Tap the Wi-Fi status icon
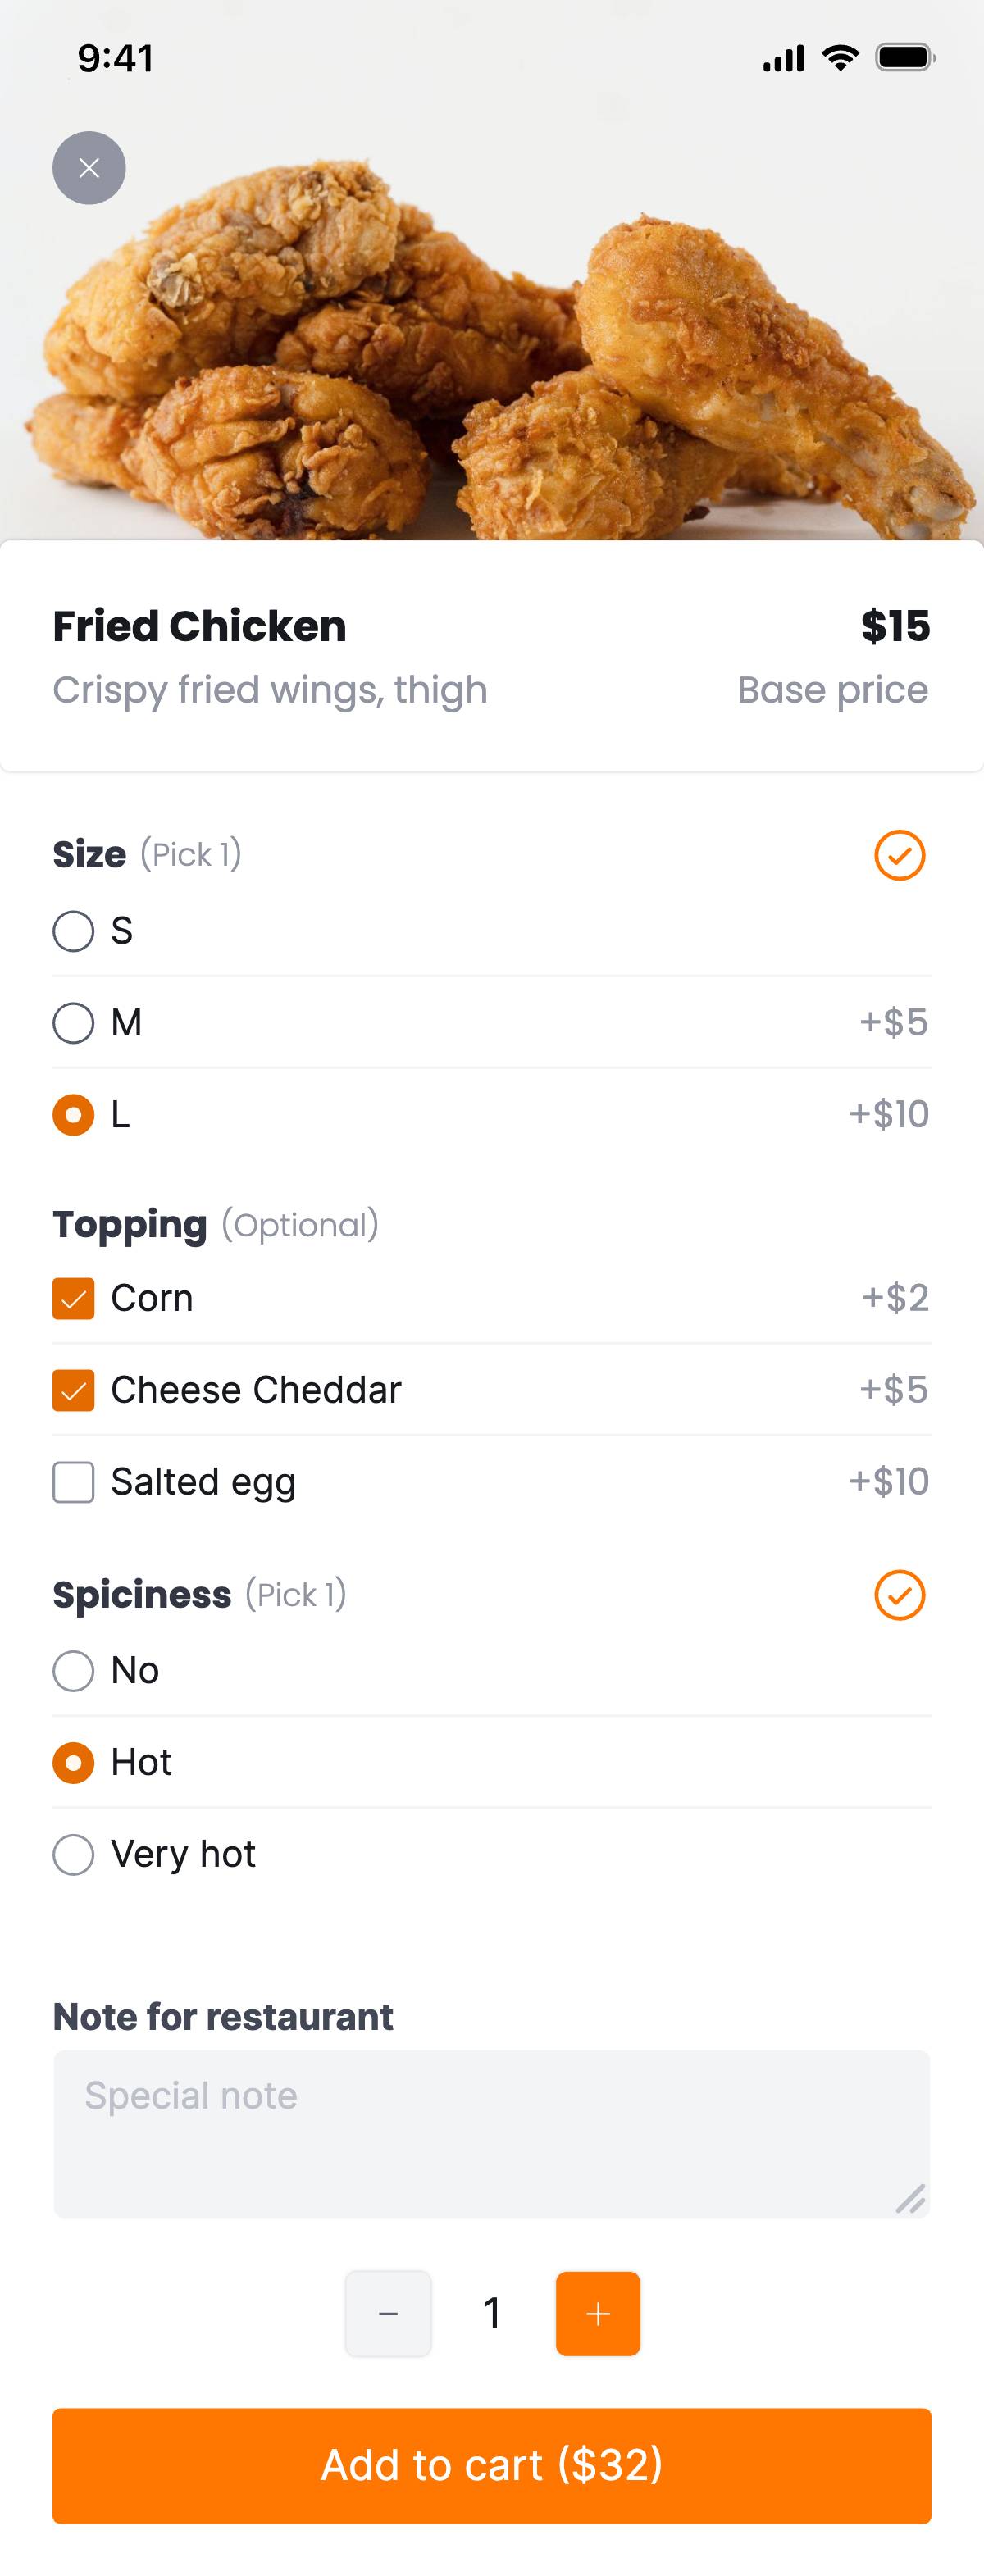The height and width of the screenshot is (2576, 984). [x=840, y=58]
